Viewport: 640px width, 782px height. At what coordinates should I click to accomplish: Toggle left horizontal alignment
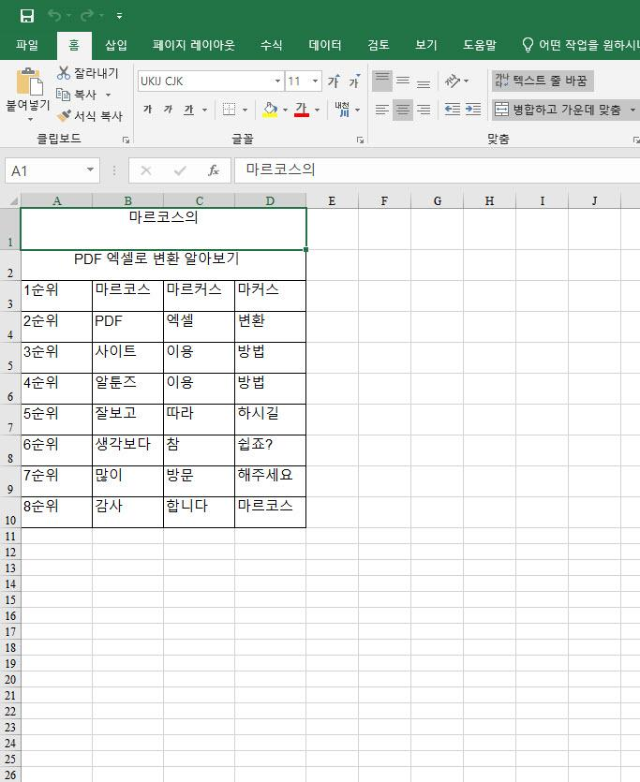click(x=382, y=109)
